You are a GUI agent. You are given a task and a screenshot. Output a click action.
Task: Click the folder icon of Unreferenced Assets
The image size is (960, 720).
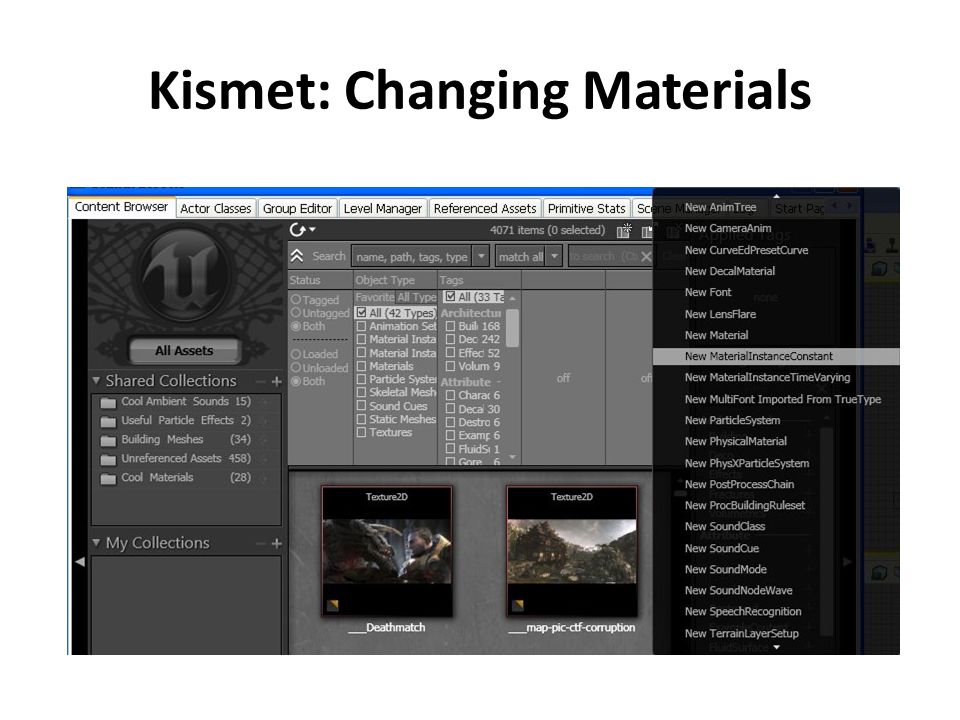click(x=108, y=459)
